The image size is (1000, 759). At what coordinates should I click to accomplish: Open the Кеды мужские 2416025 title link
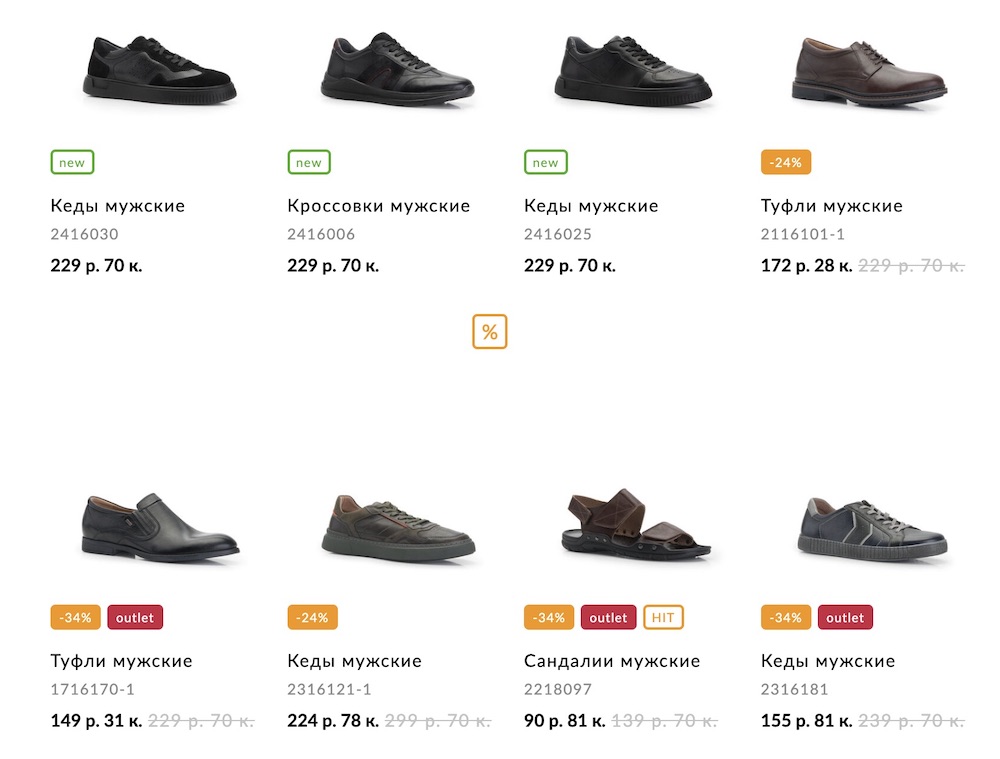click(x=591, y=206)
